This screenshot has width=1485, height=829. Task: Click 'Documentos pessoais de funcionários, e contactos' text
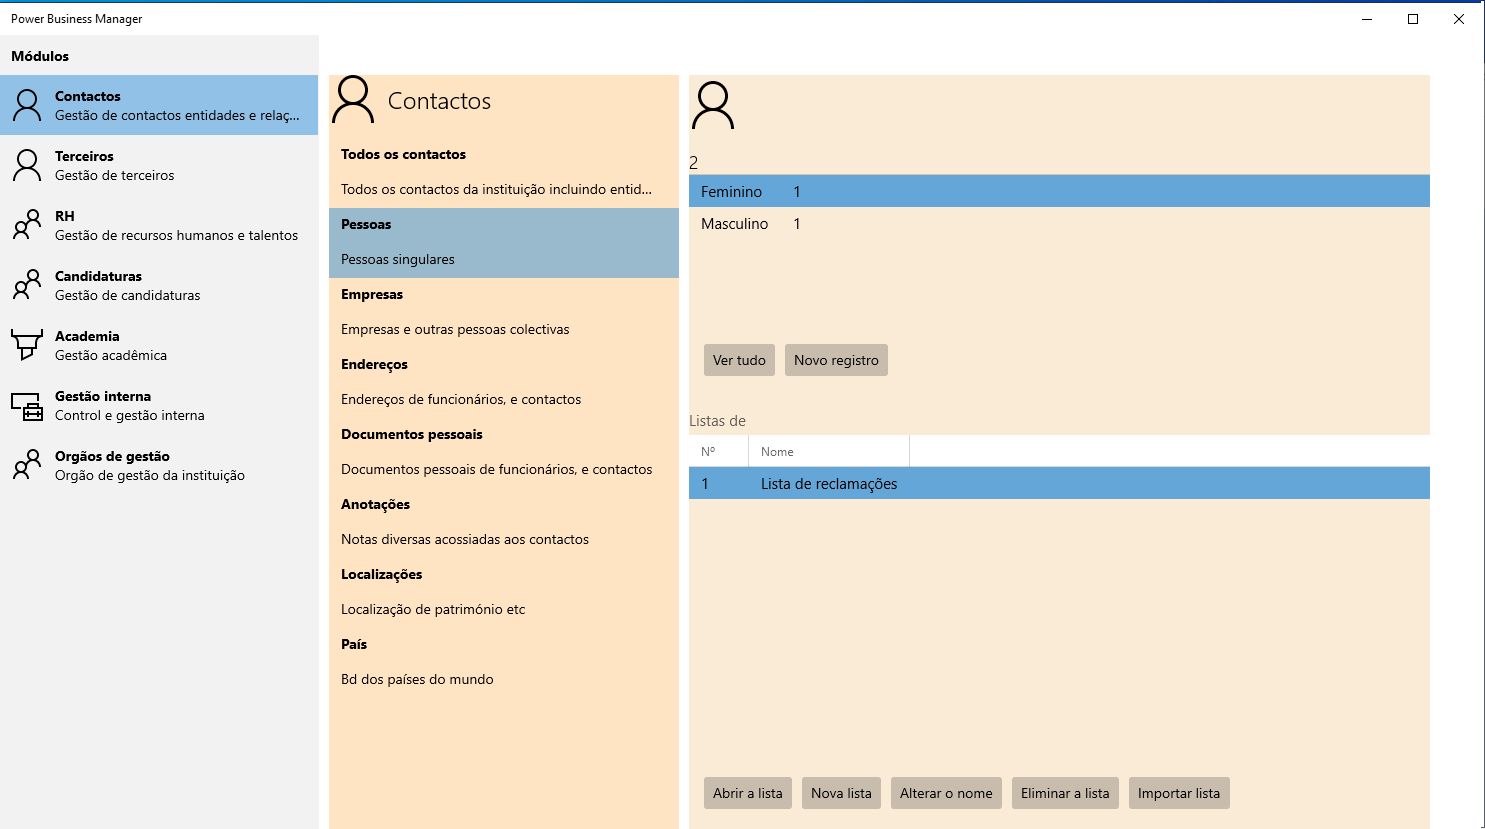[496, 469]
